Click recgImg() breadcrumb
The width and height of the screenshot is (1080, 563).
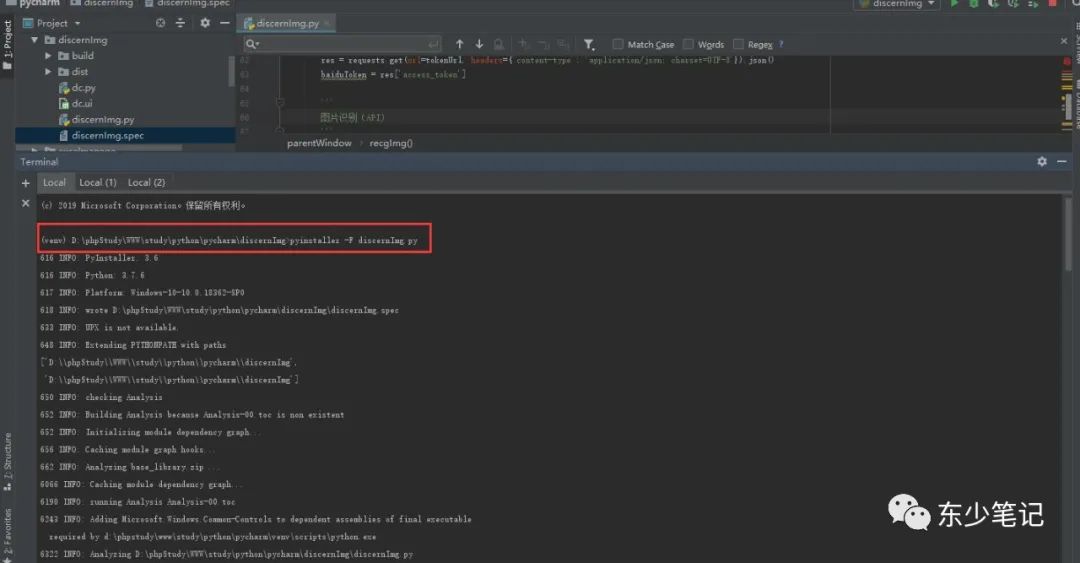click(391, 143)
